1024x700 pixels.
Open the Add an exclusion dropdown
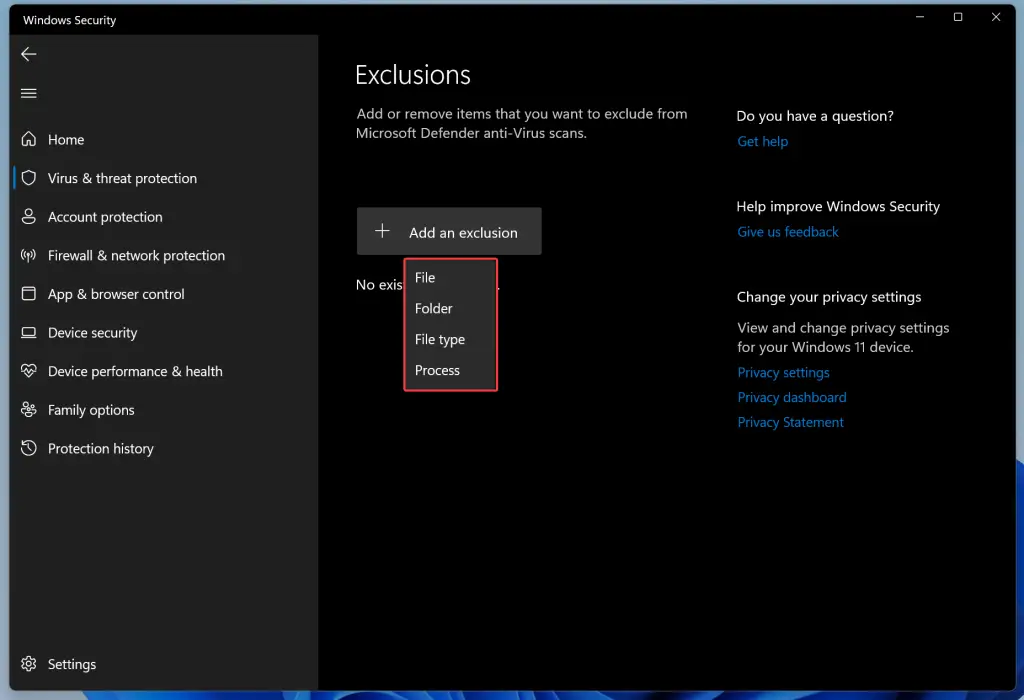[x=448, y=231]
